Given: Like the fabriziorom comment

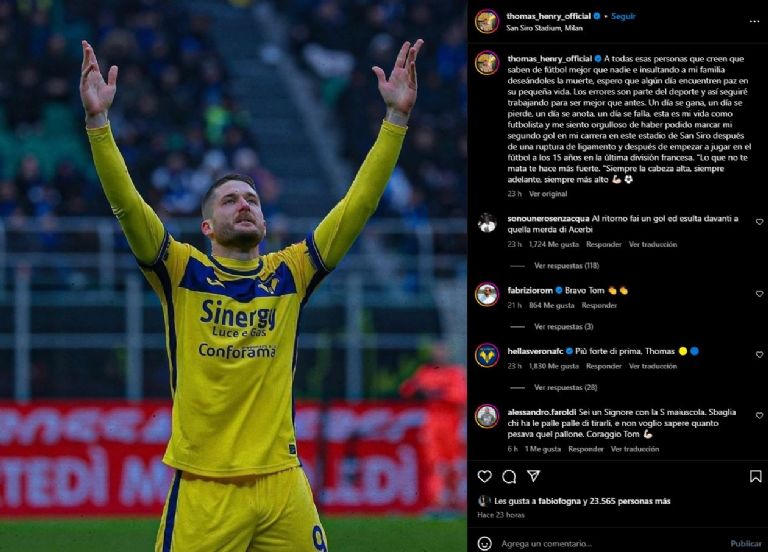Looking at the screenshot, I should click(x=759, y=294).
